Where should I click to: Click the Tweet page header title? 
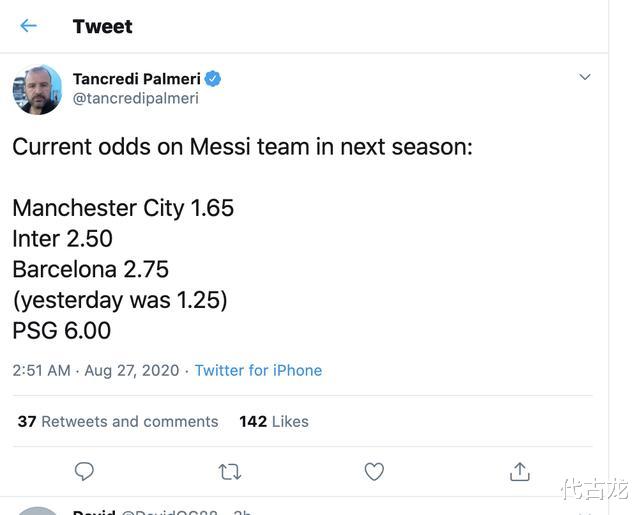(102, 26)
